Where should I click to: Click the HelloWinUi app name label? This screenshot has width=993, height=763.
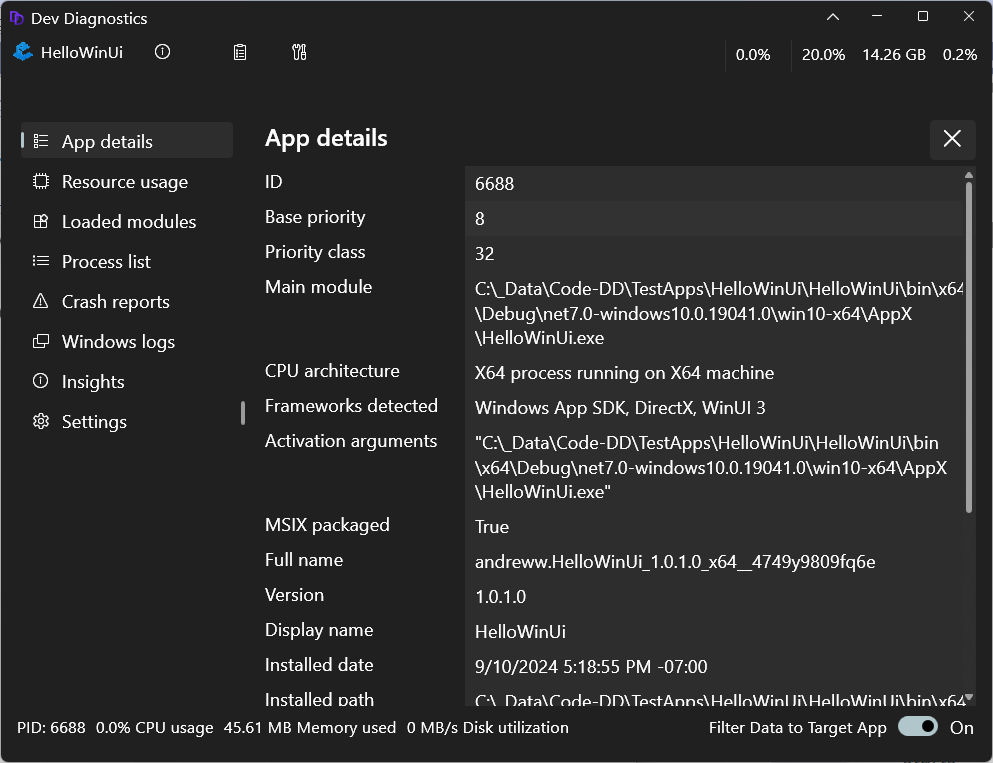82,52
